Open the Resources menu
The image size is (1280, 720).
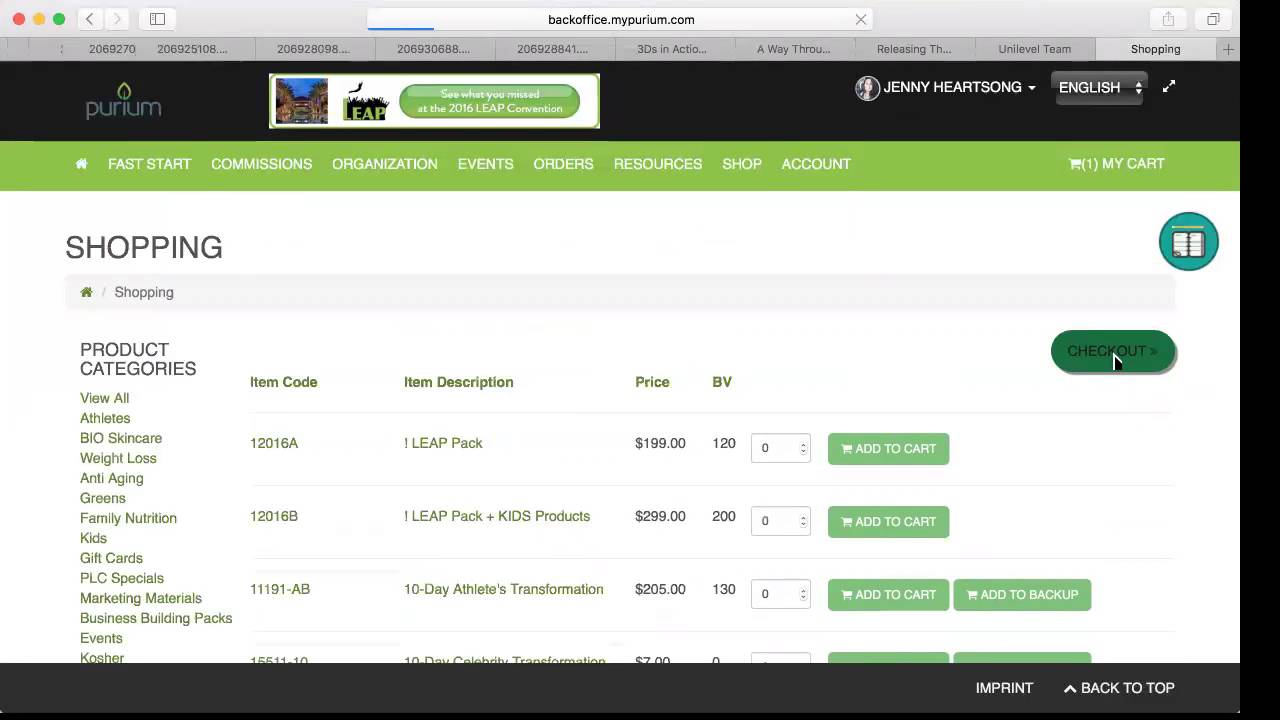click(x=658, y=164)
